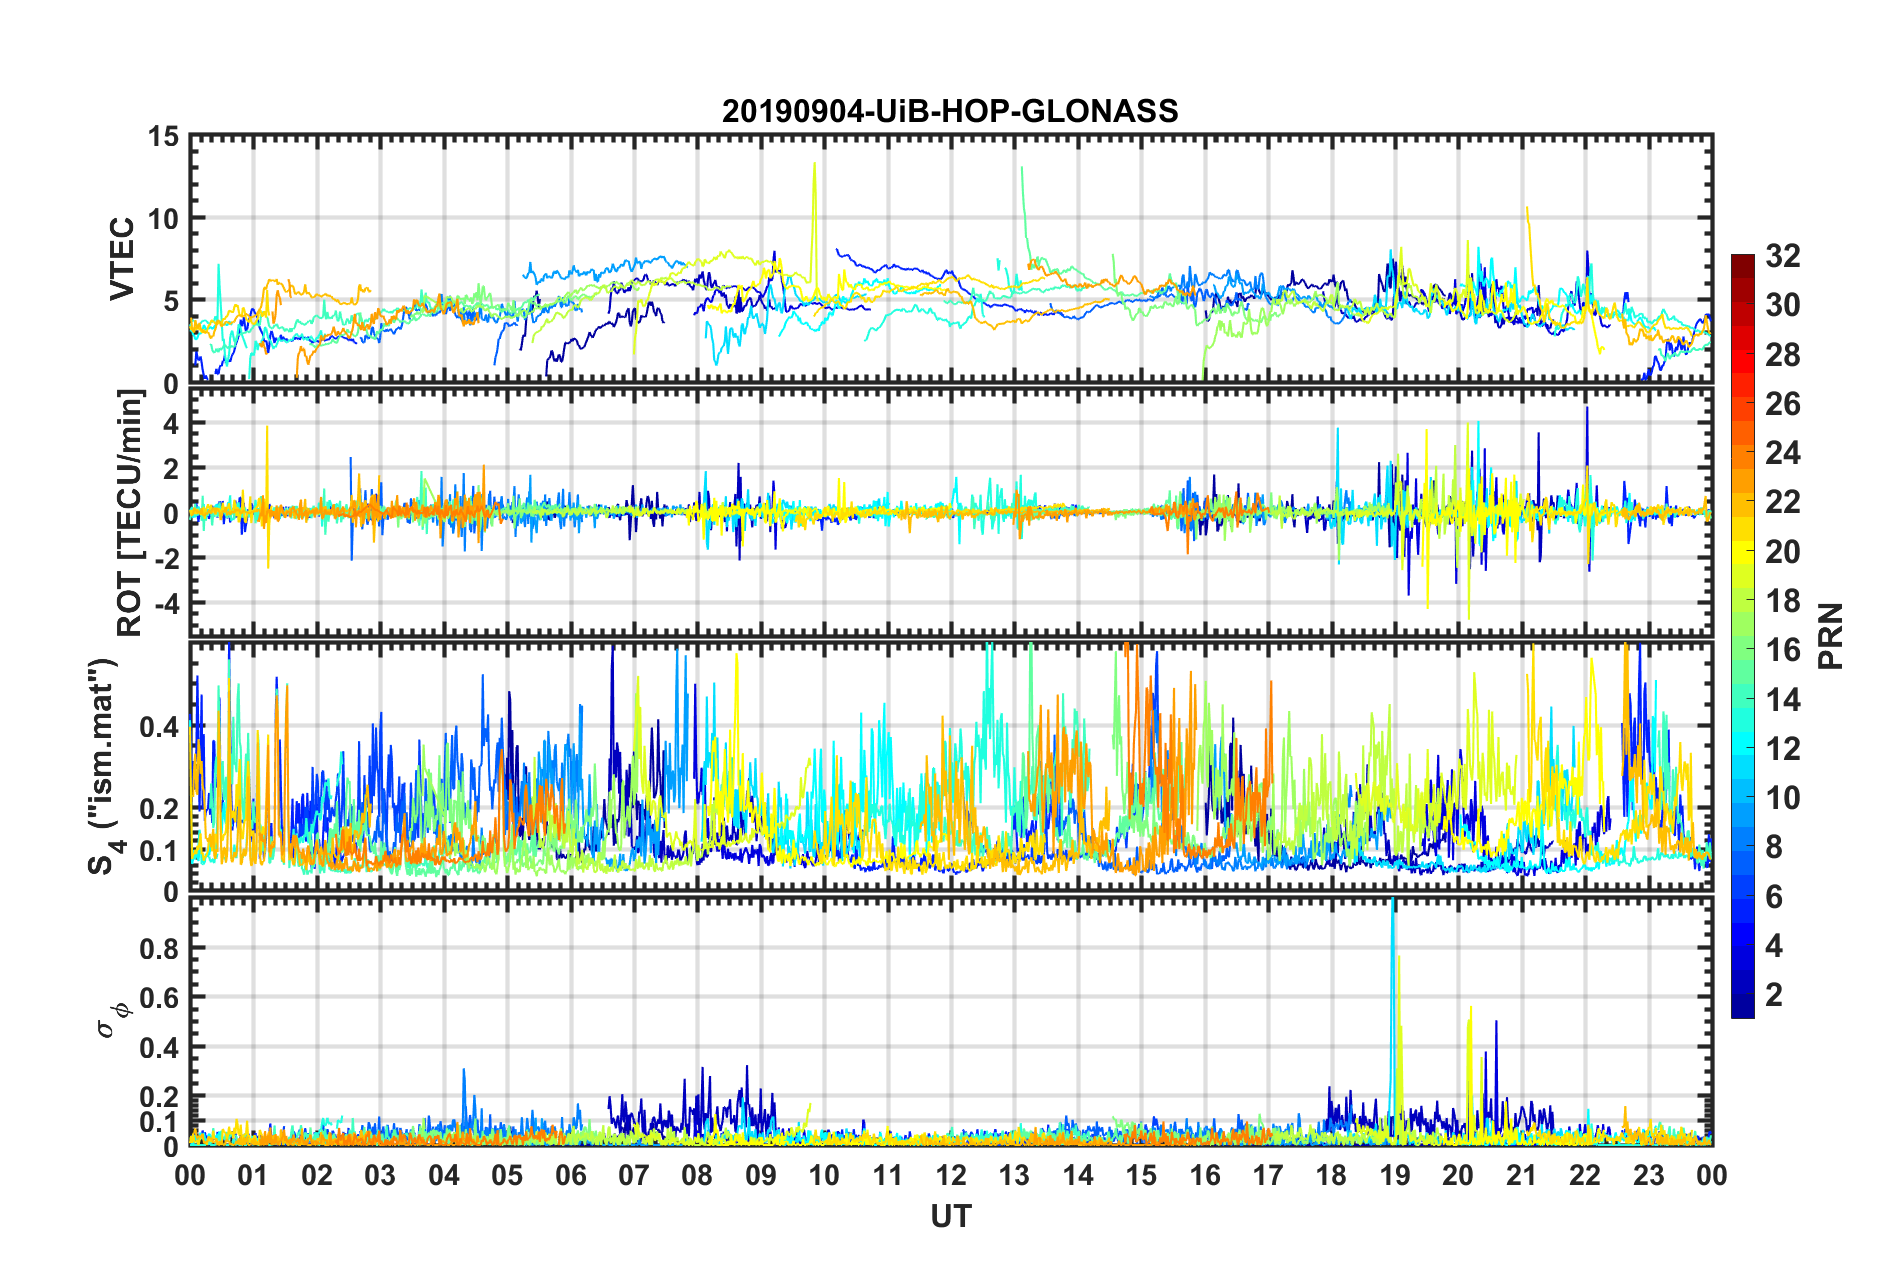Click ROT axis tick label -2
Screen dimensions: 1902x1272
(165, 559)
